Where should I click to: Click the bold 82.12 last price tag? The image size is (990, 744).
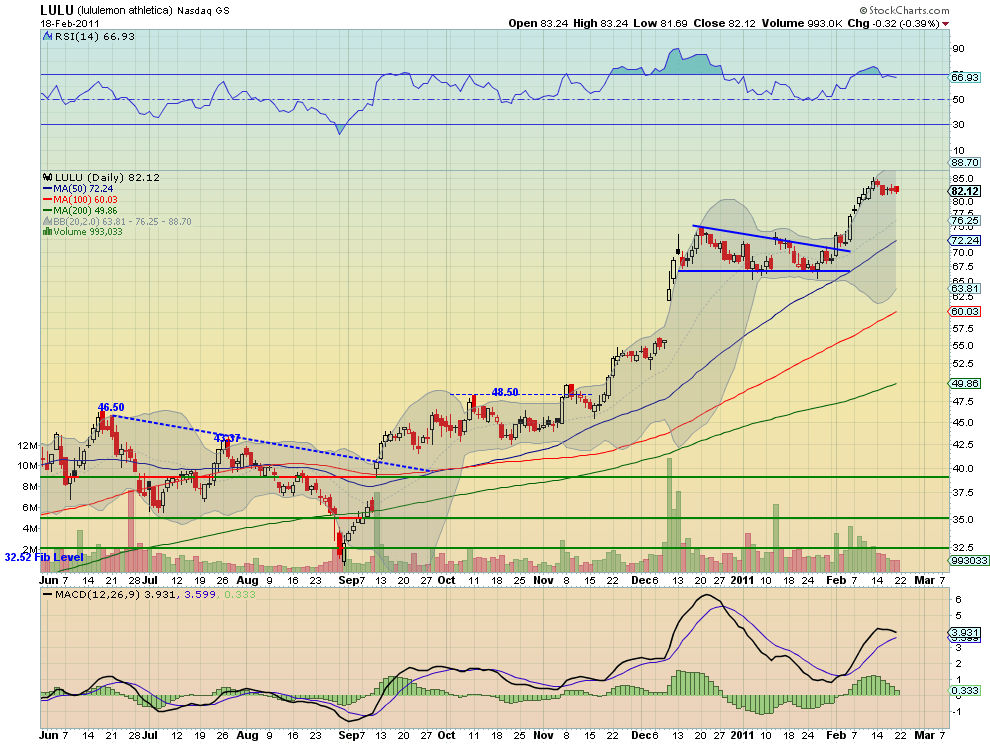click(965, 191)
